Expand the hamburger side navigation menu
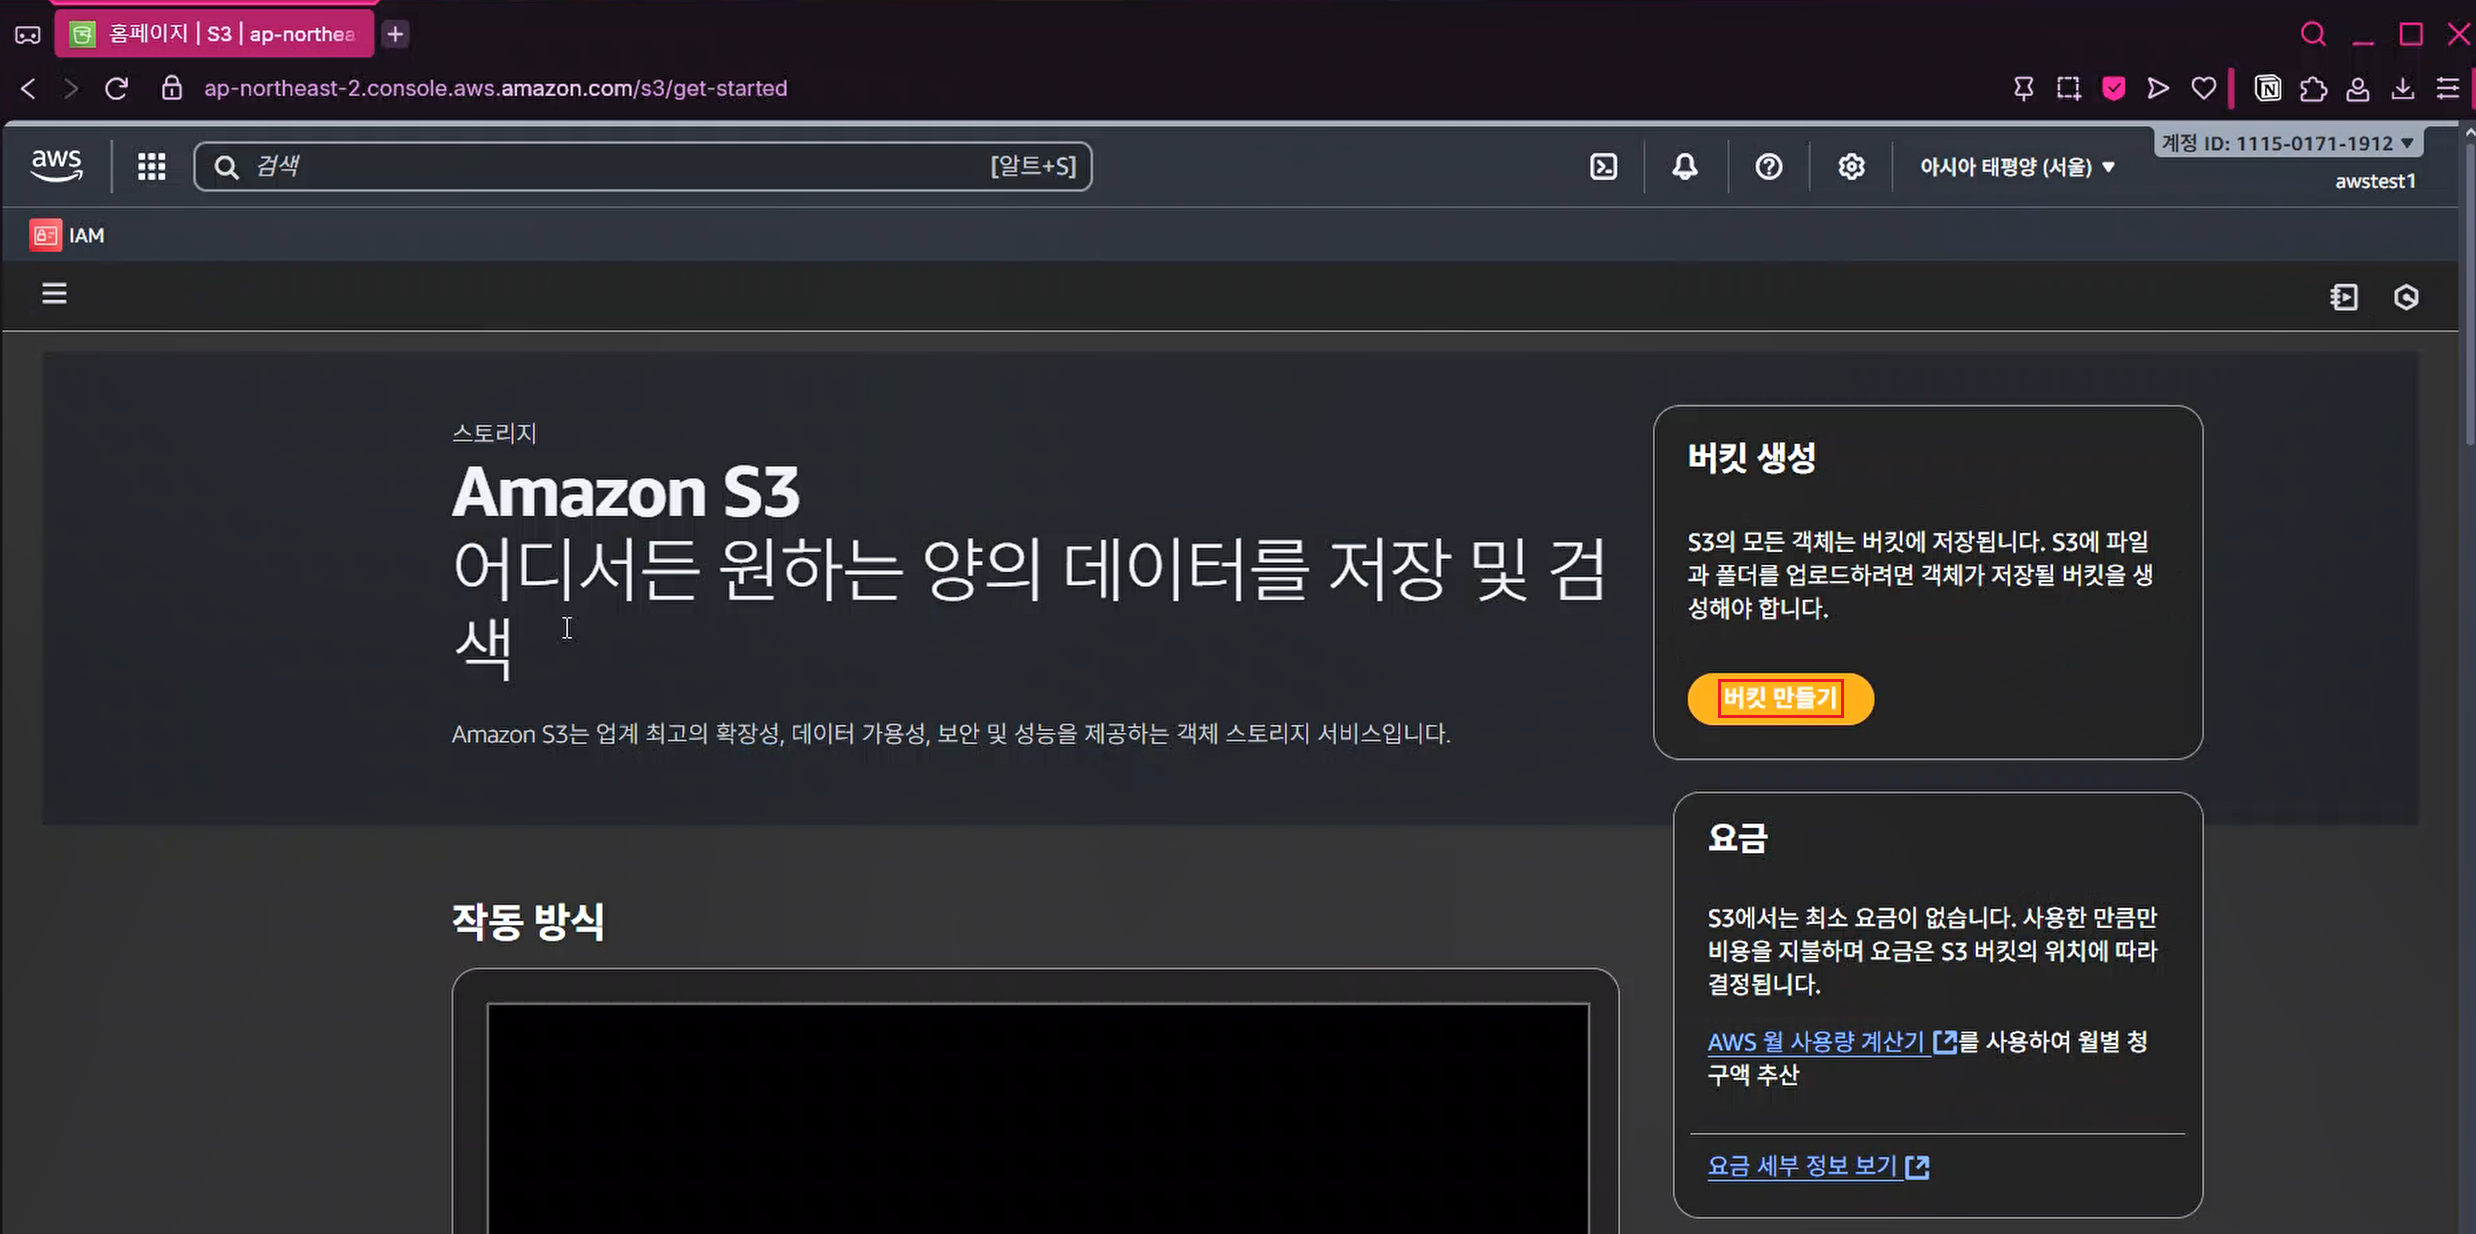 [x=54, y=294]
